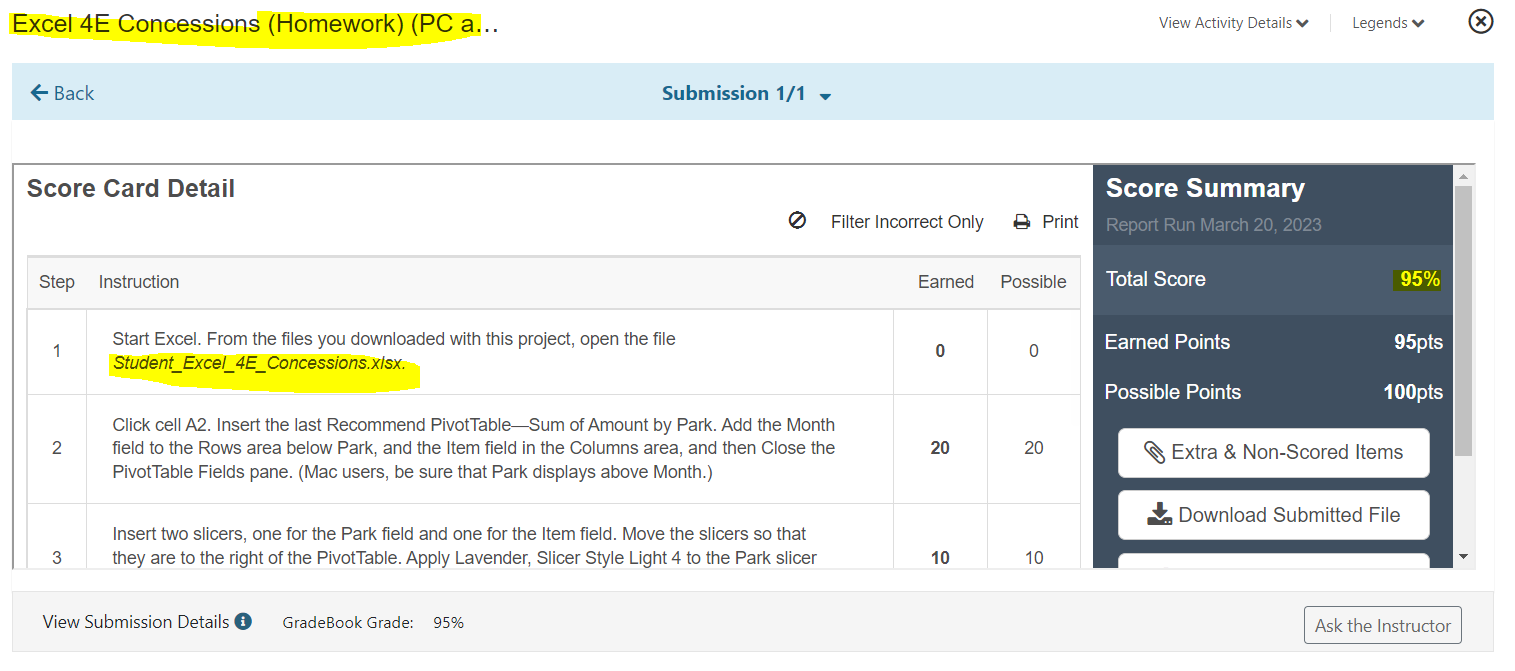Click the download icon on Download Submitted File
The width and height of the screenshot is (1515, 671).
point(1159,515)
